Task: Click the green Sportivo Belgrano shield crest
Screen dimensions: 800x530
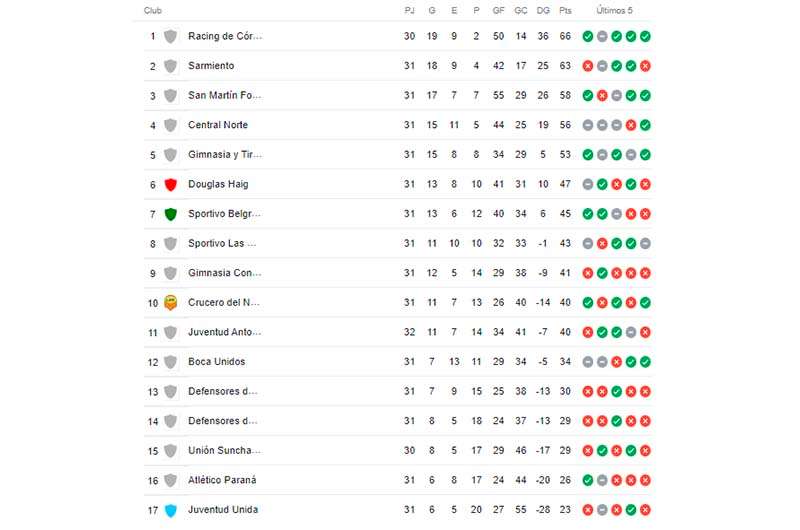Action: tap(170, 214)
